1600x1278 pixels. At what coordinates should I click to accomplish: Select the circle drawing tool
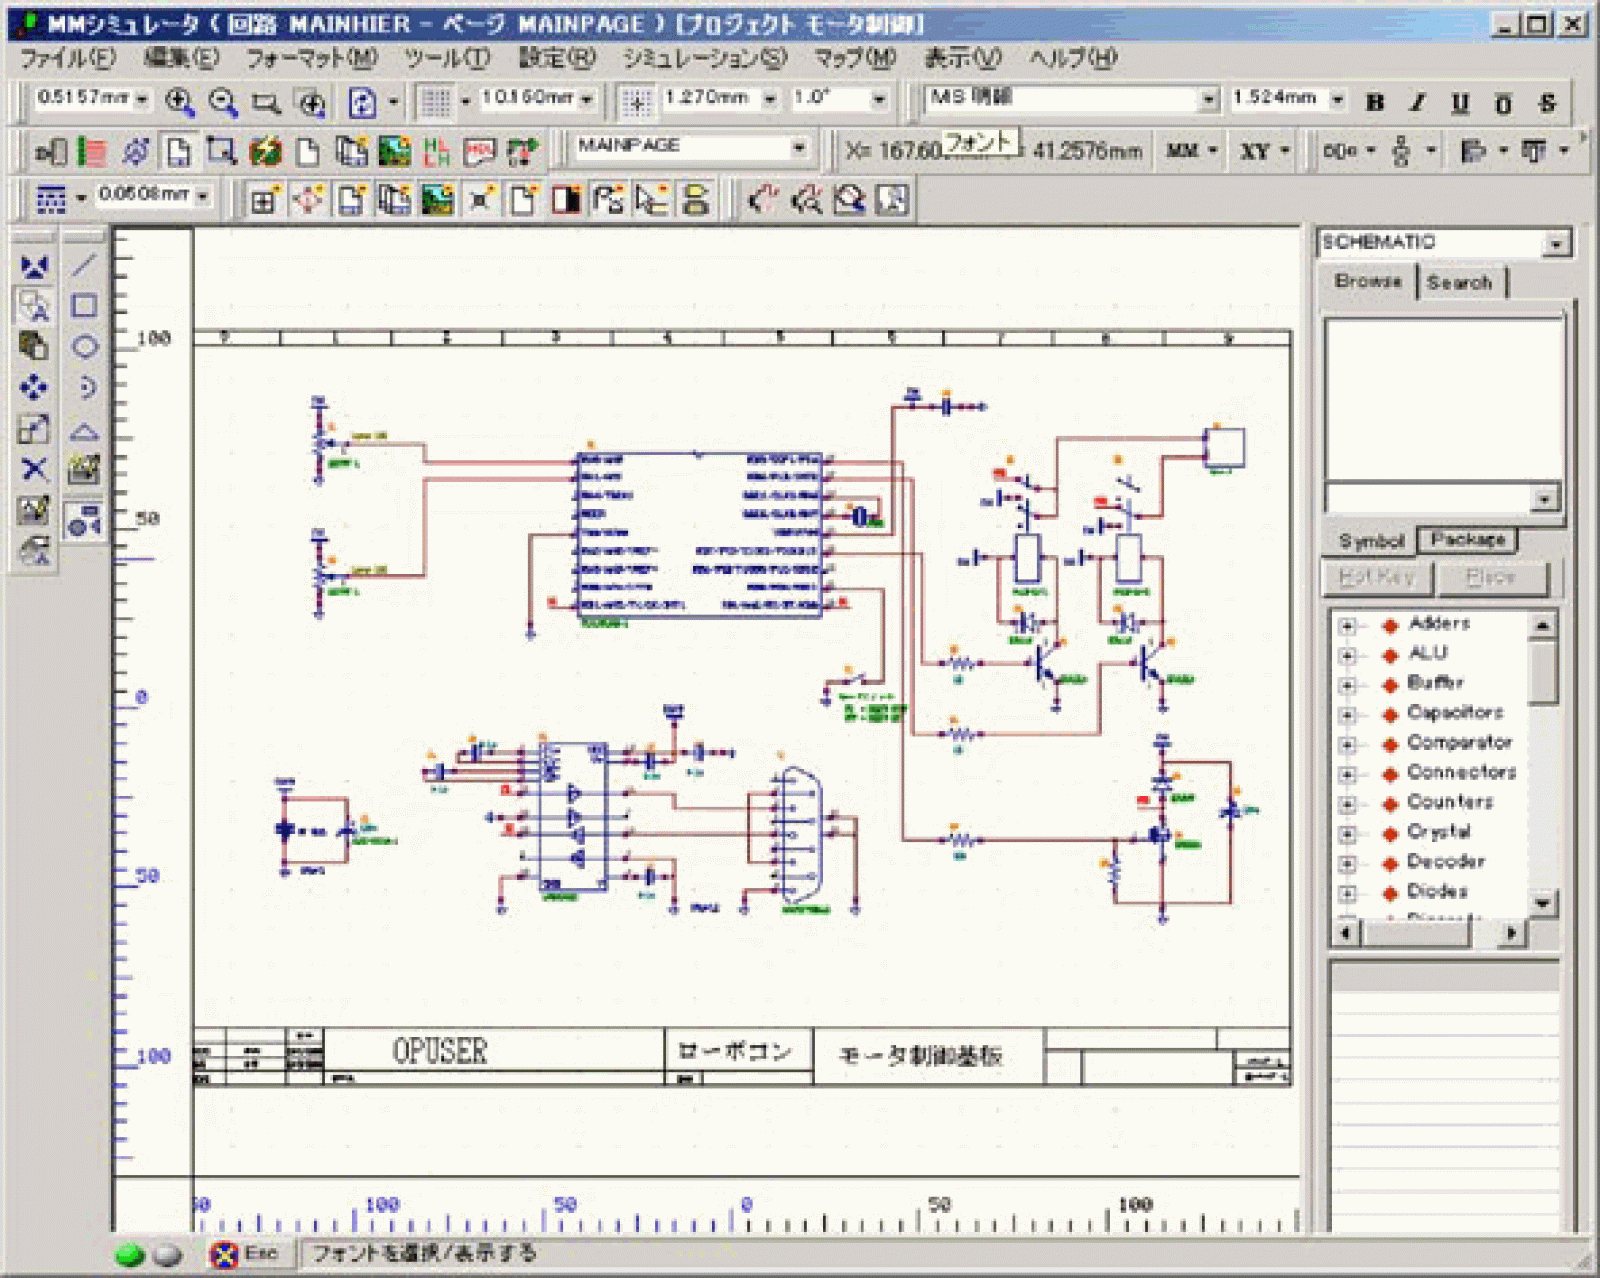coord(84,347)
